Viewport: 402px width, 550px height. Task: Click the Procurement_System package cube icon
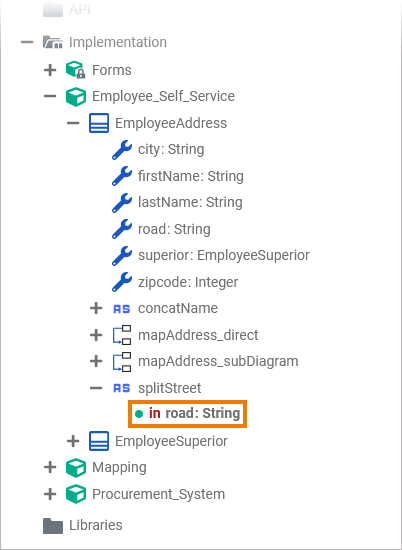point(76,494)
